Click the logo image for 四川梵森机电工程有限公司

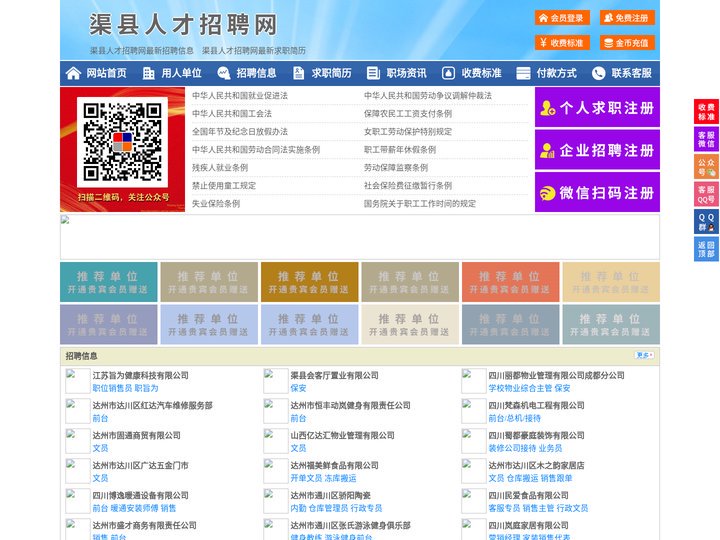point(473,411)
